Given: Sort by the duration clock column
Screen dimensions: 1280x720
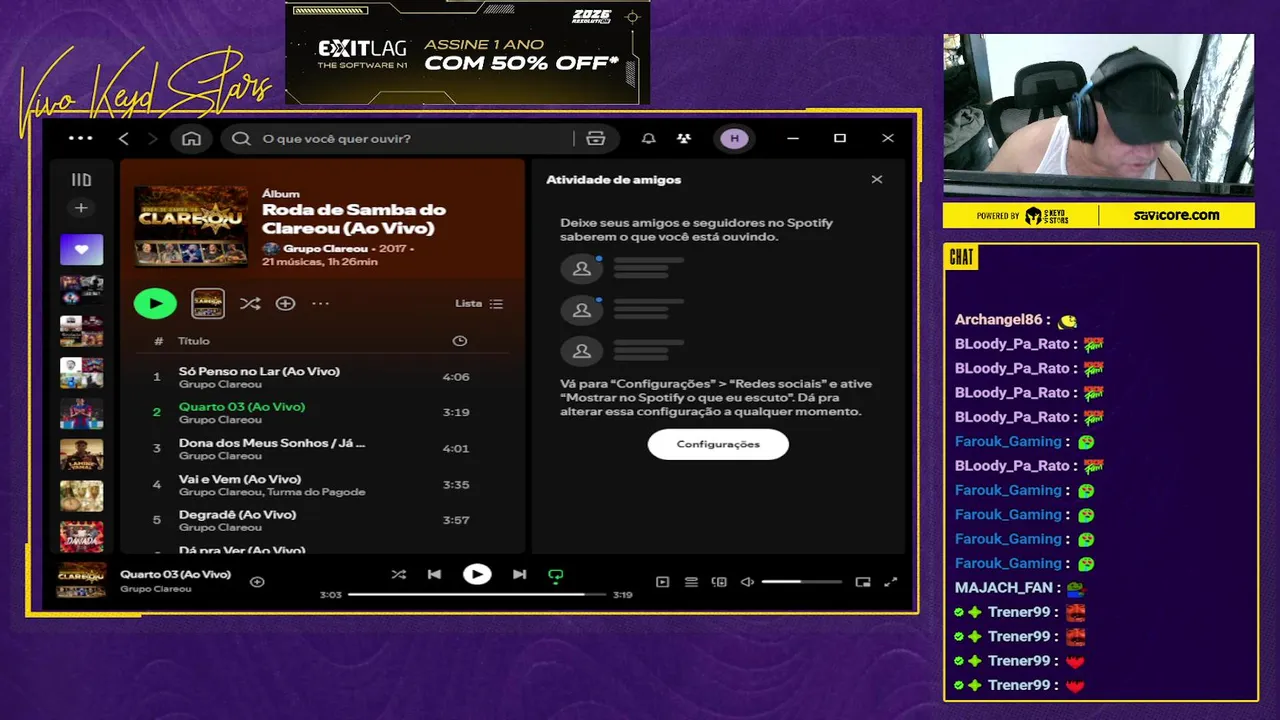Looking at the screenshot, I should (x=459, y=341).
